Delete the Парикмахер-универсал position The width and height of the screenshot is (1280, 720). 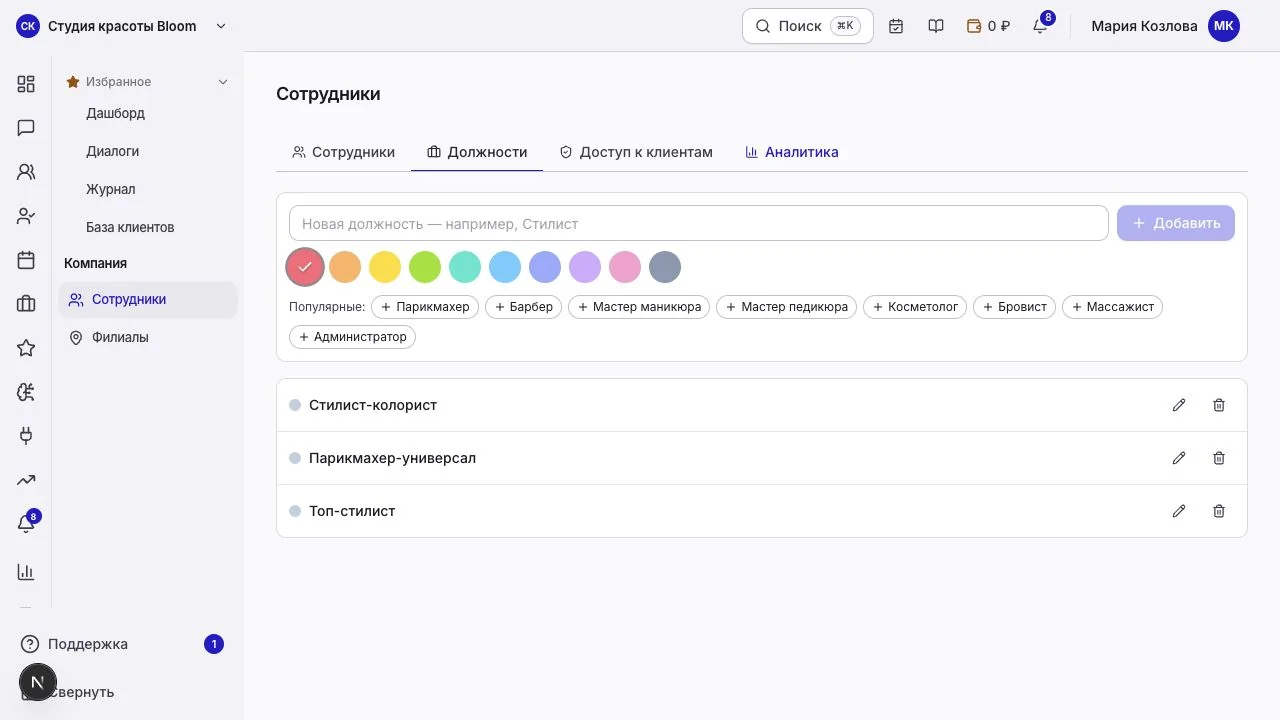[1219, 458]
